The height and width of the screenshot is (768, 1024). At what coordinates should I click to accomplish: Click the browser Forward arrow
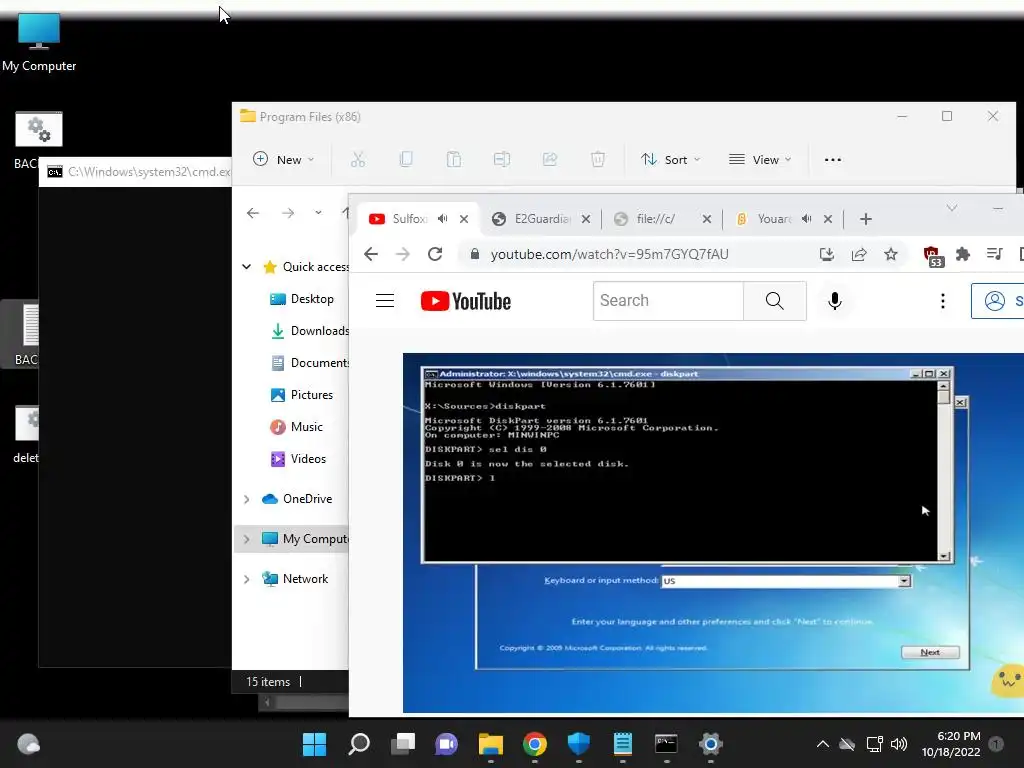pyautogui.click(x=403, y=254)
